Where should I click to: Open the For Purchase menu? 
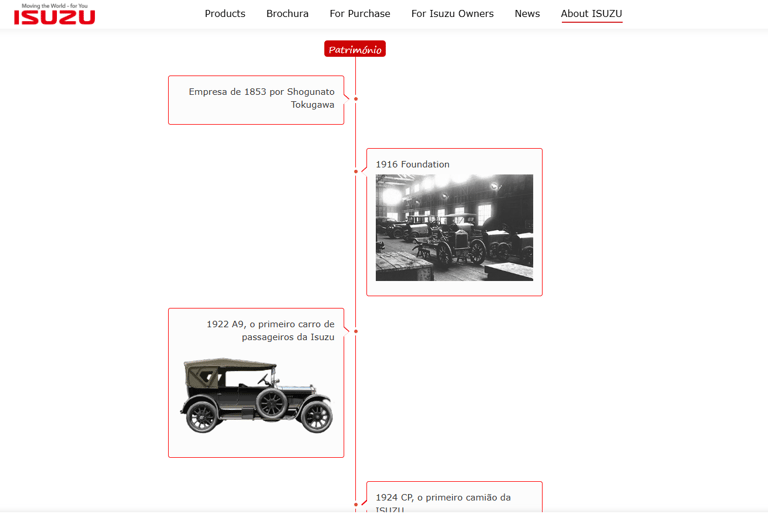(360, 14)
